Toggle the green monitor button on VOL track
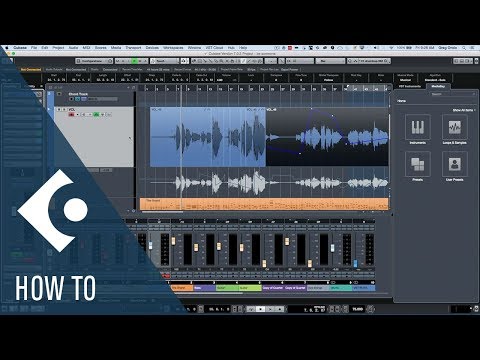The width and height of the screenshot is (480, 360). (96, 115)
